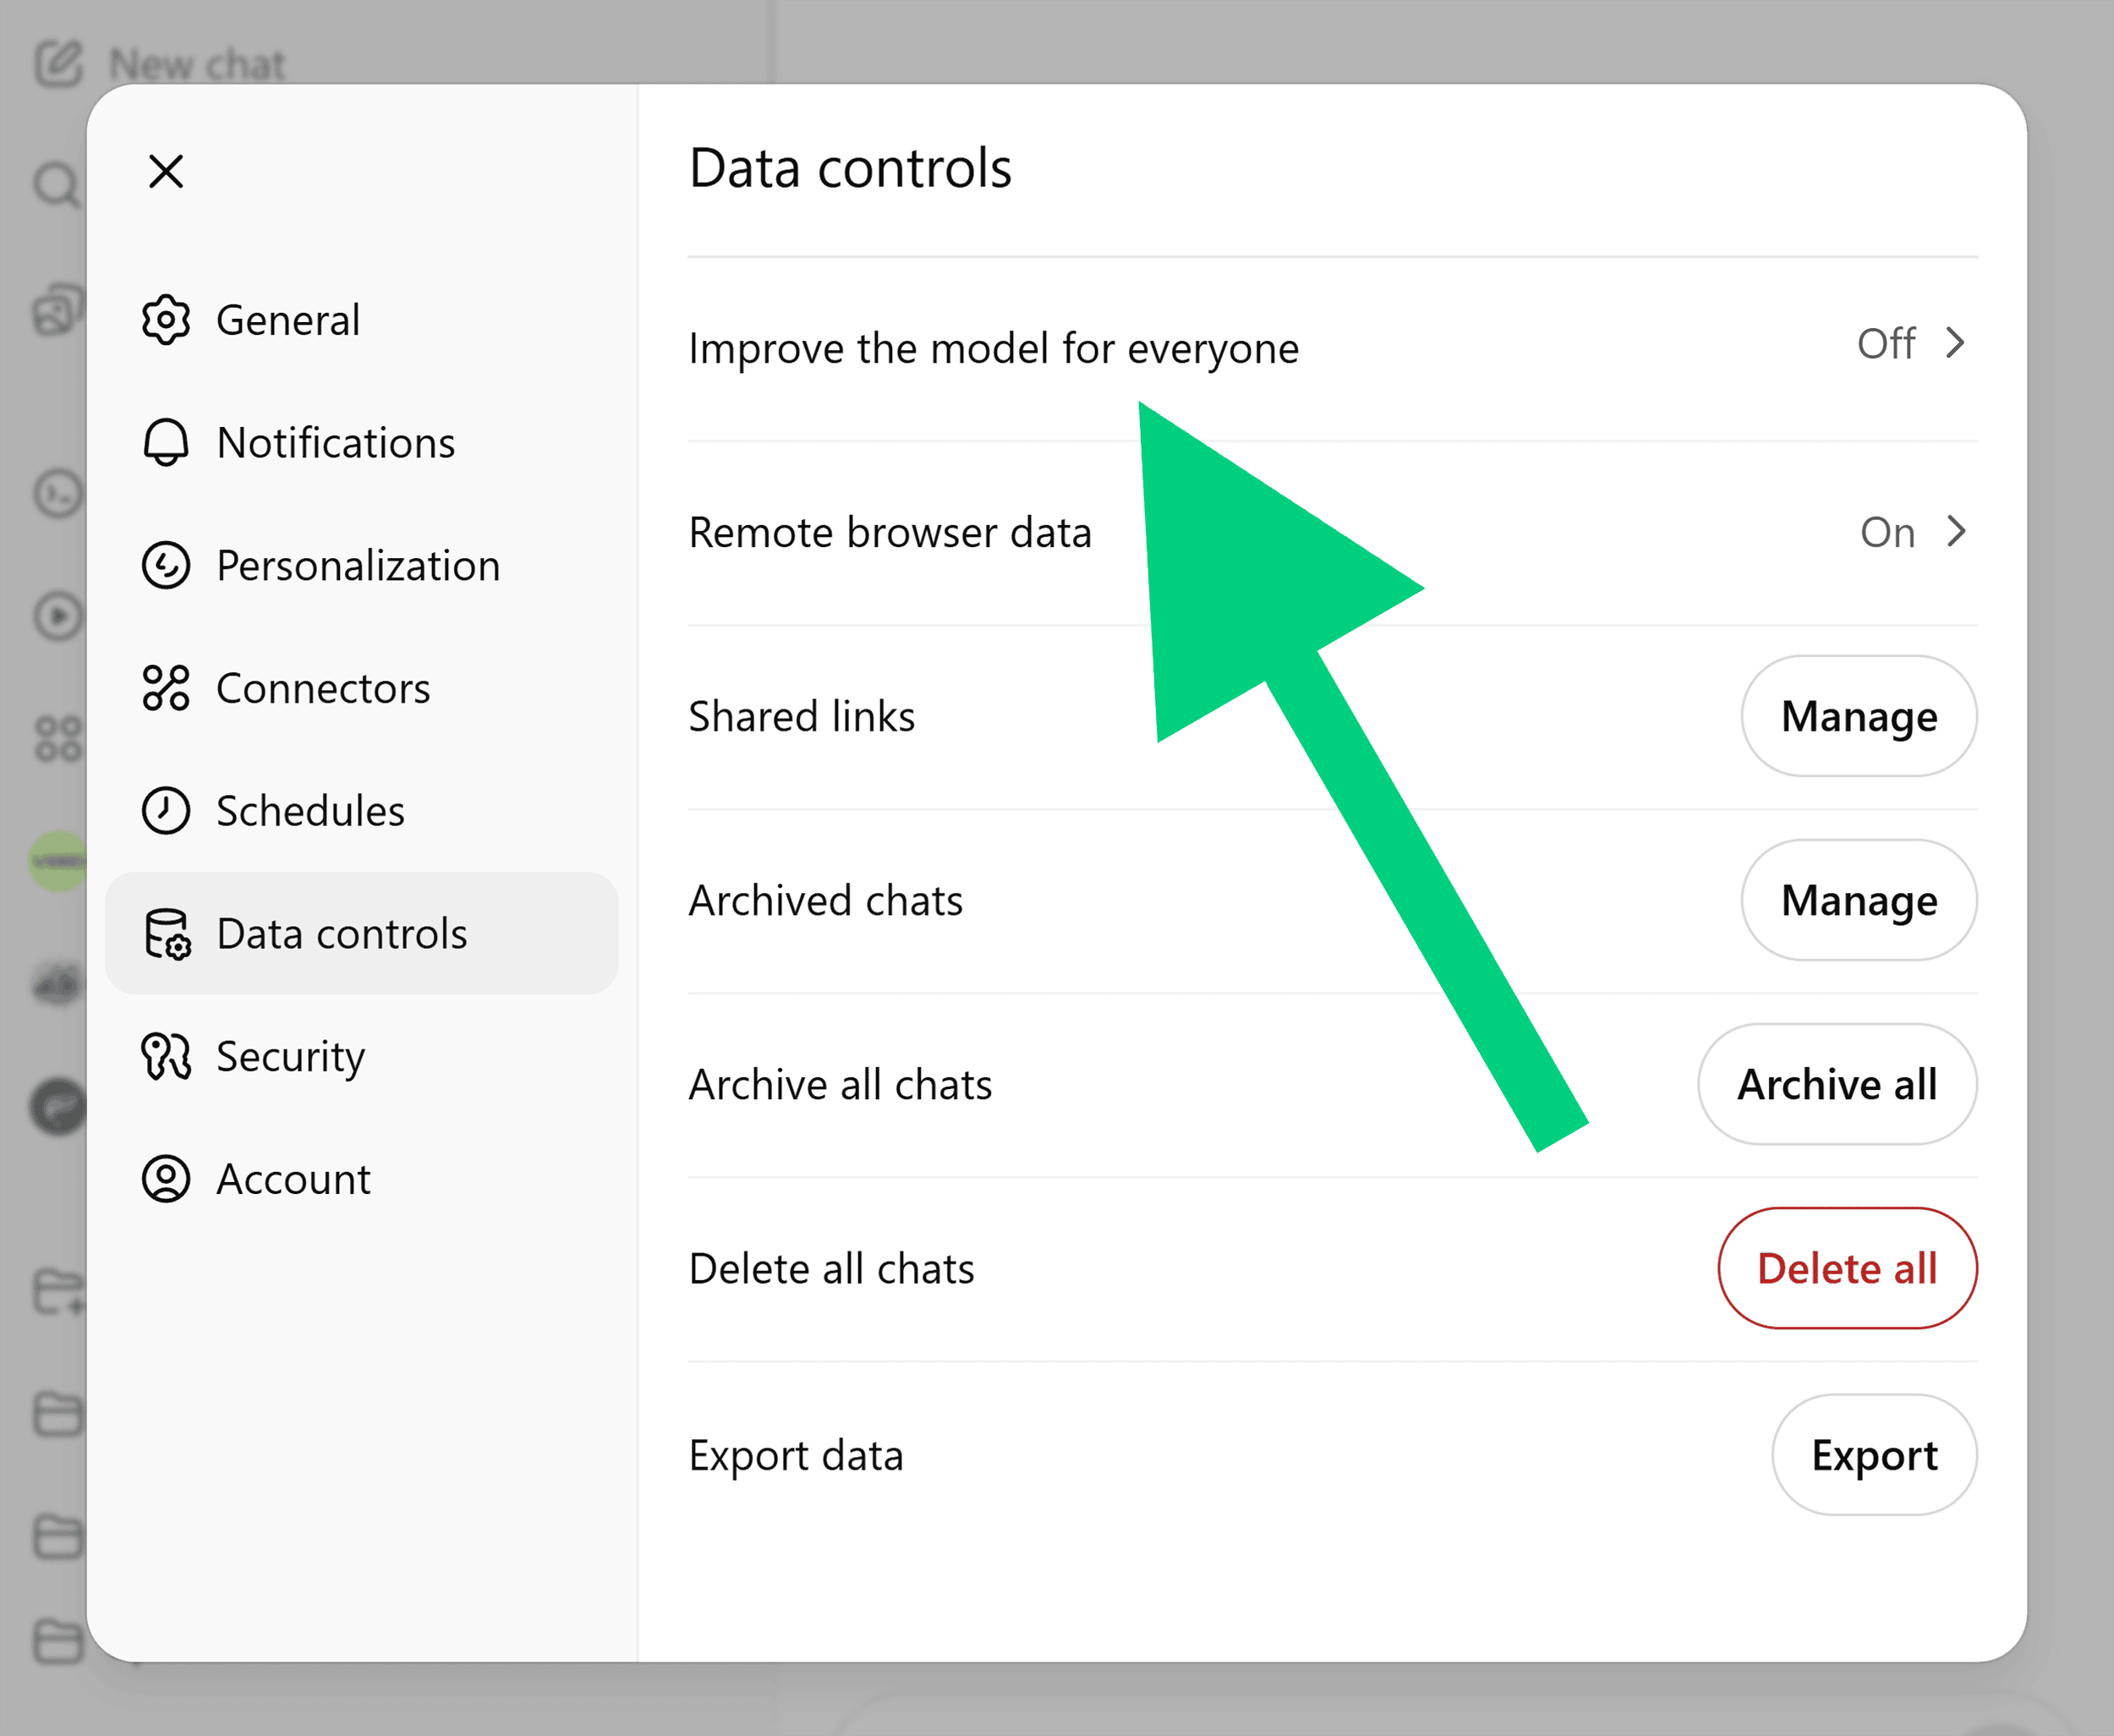Click the red Delete all button
The height and width of the screenshot is (1736, 2114).
(1847, 1268)
